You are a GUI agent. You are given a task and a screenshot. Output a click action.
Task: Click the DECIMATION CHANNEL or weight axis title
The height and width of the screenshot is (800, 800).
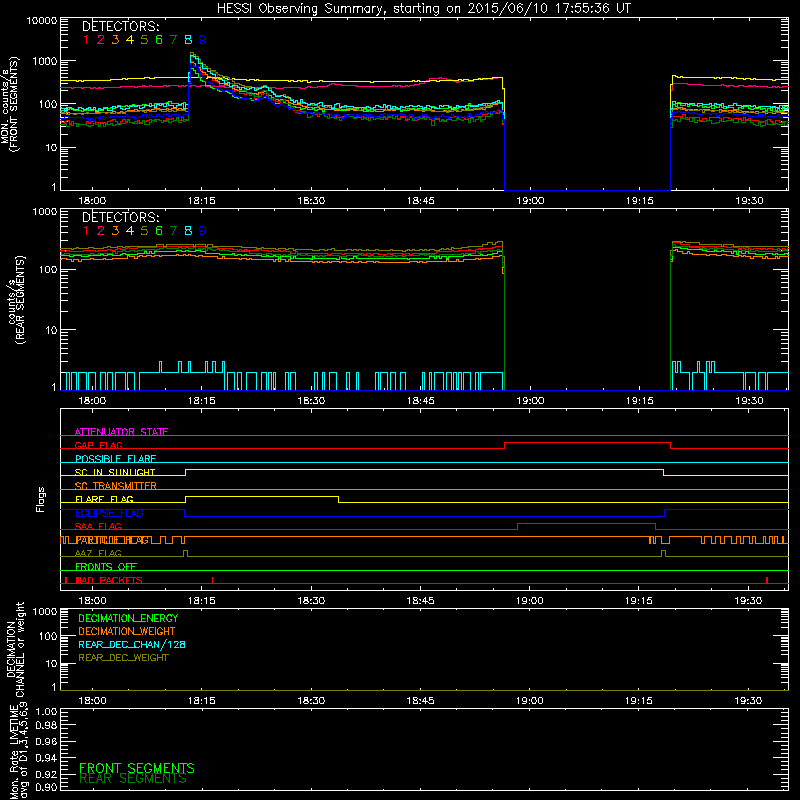[15, 649]
